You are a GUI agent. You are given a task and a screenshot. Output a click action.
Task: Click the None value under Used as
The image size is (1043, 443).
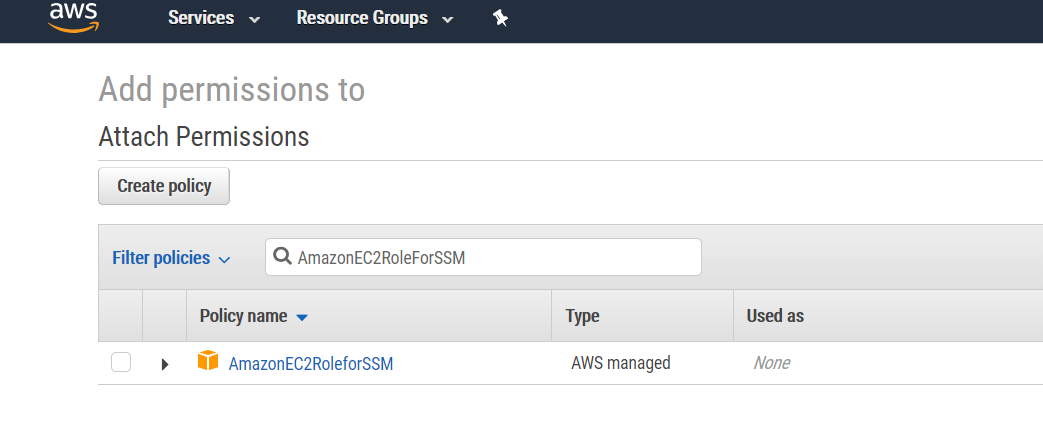[x=771, y=363]
